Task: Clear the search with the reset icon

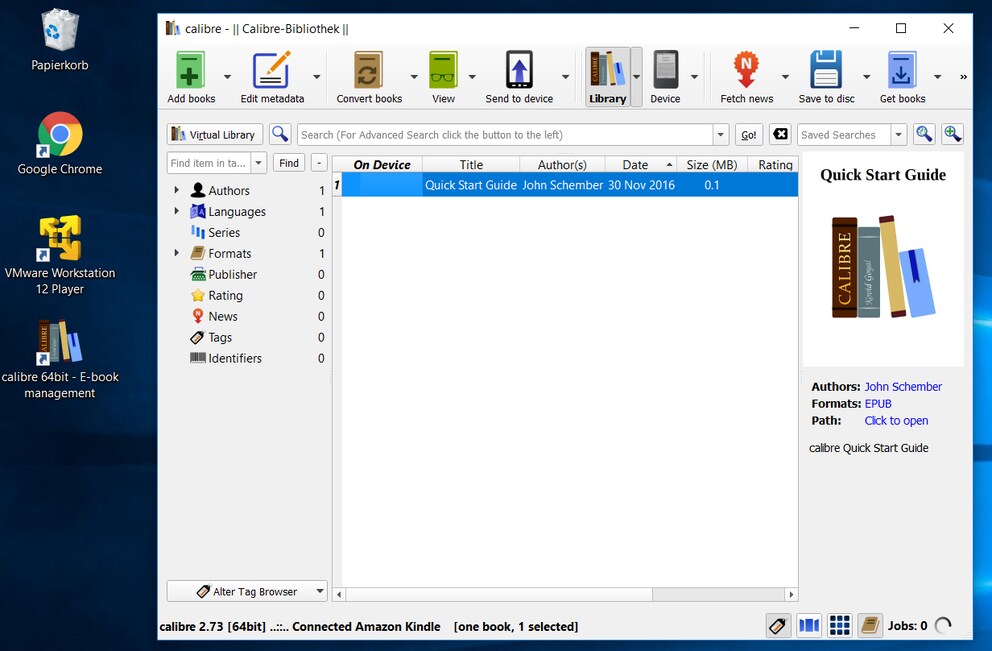Action: pos(781,134)
